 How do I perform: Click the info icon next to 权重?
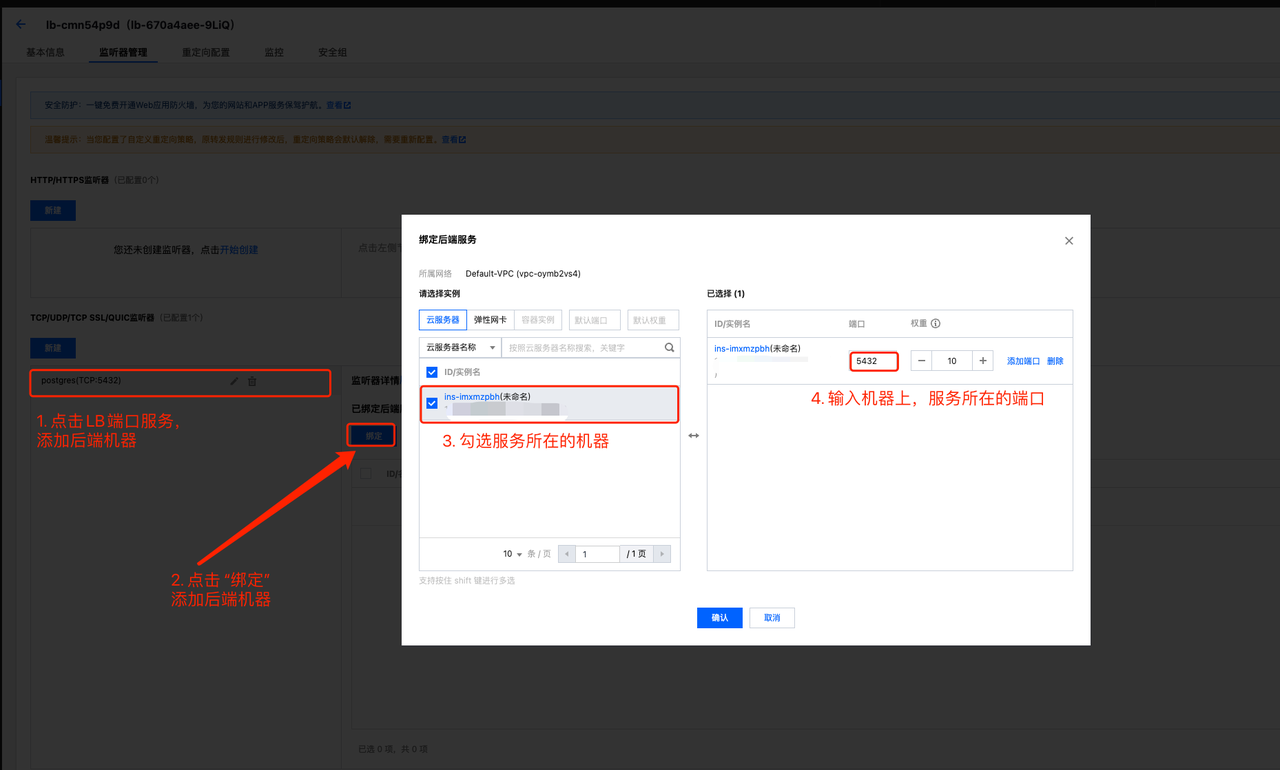[x=936, y=324]
